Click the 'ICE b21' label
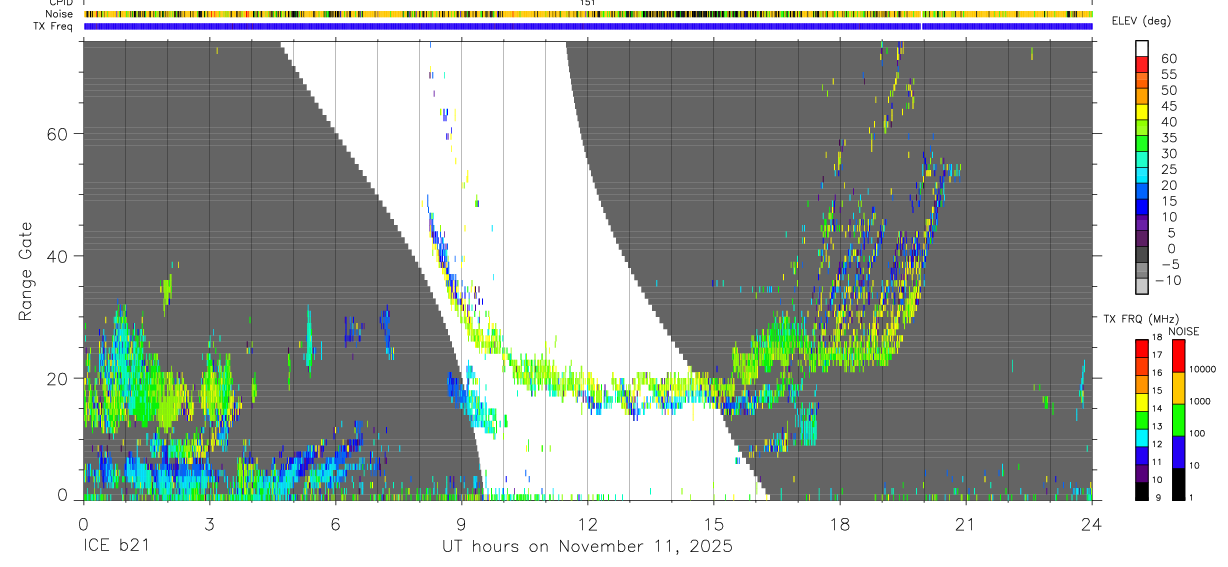 pos(118,547)
